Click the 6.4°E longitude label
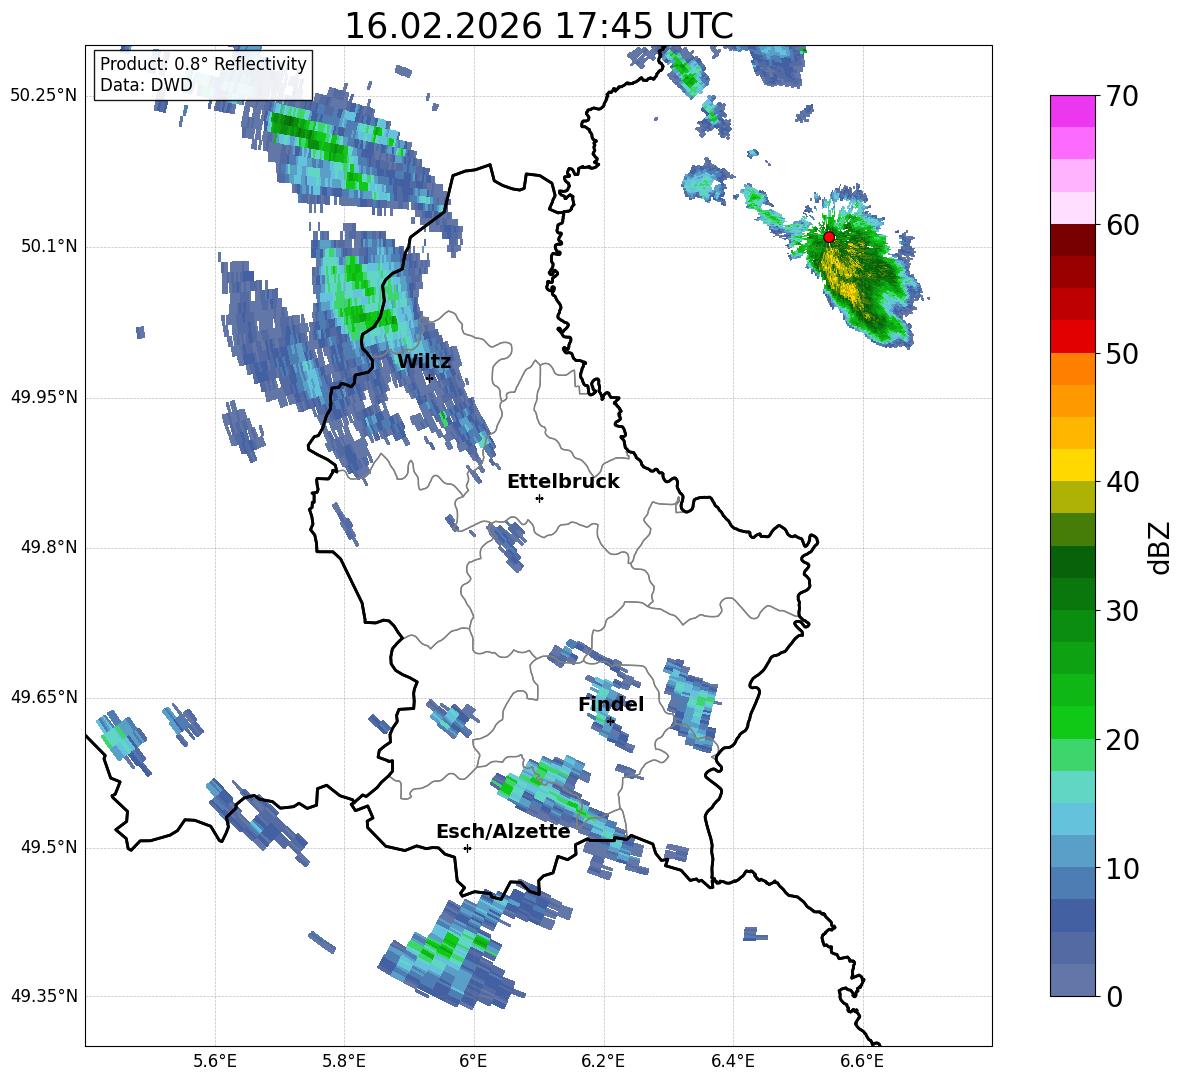The height and width of the screenshot is (1081, 1184). pos(732,1061)
